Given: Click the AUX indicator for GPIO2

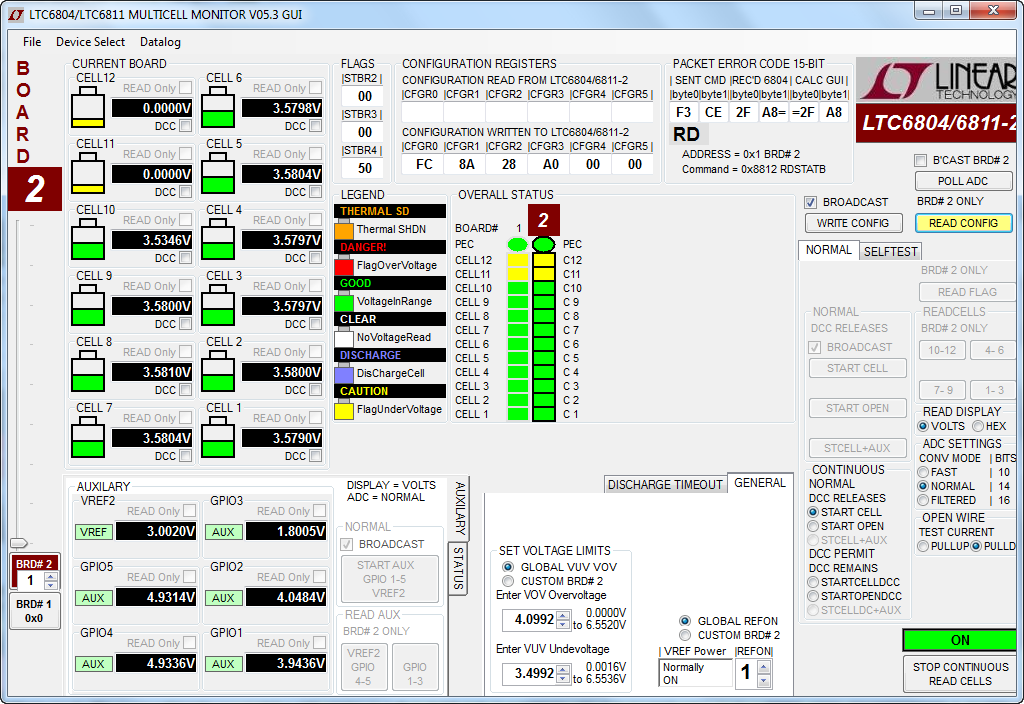Looking at the screenshot, I should click(223, 598).
